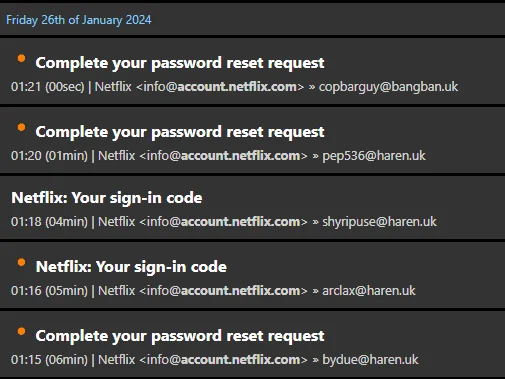505x379 pixels.
Task: Open sign-in code email for shyripuse@haren.uk
Action: 252,208
